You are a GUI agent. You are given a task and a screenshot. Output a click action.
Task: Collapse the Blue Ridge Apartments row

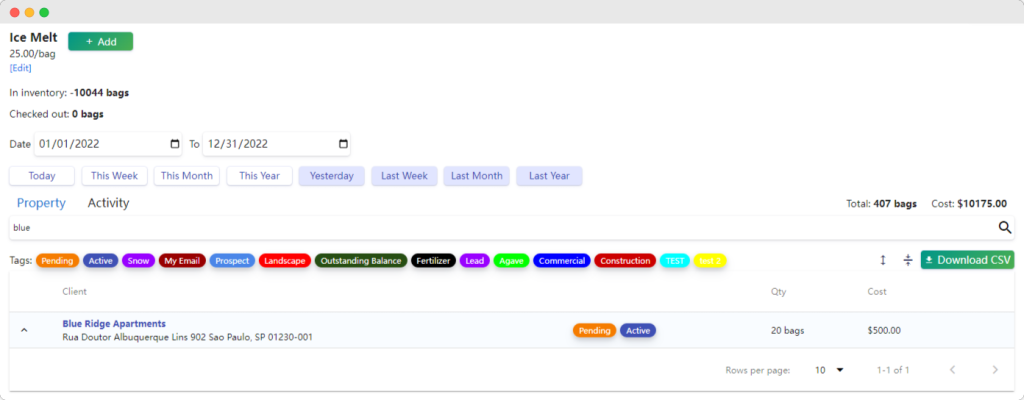tap(24, 331)
